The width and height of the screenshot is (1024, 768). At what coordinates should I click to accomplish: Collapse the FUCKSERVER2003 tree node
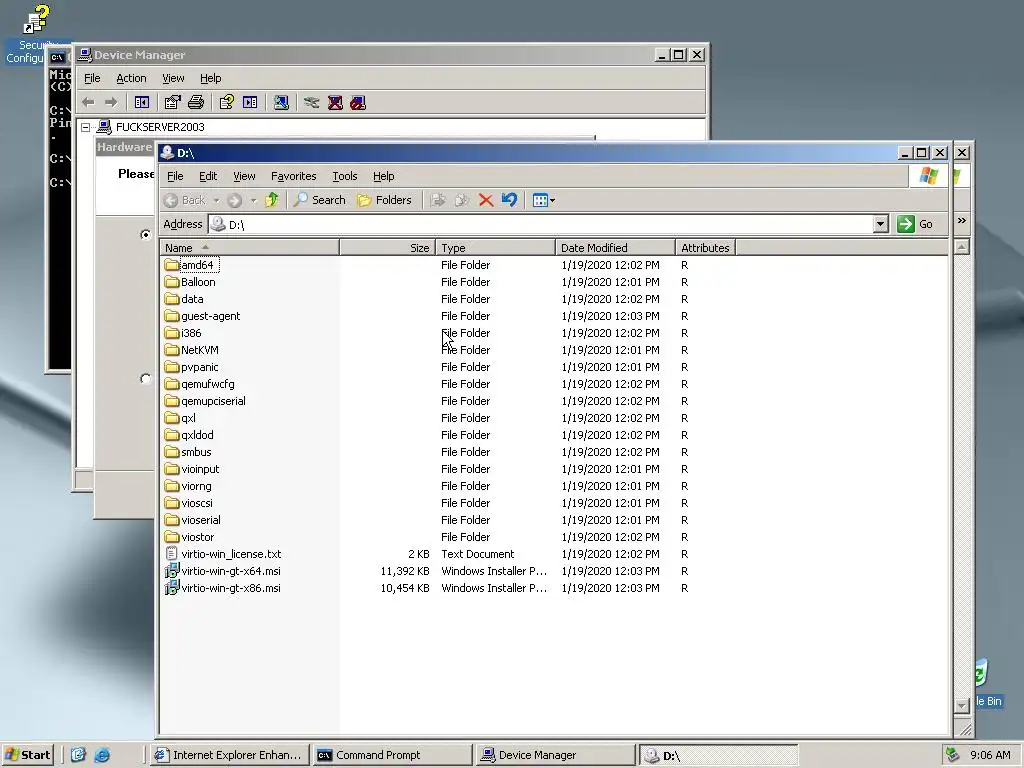click(86, 127)
